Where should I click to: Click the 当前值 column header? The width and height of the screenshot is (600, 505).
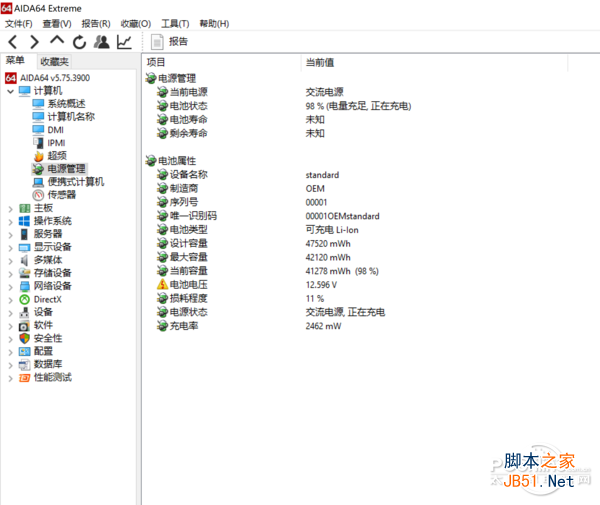coord(320,62)
